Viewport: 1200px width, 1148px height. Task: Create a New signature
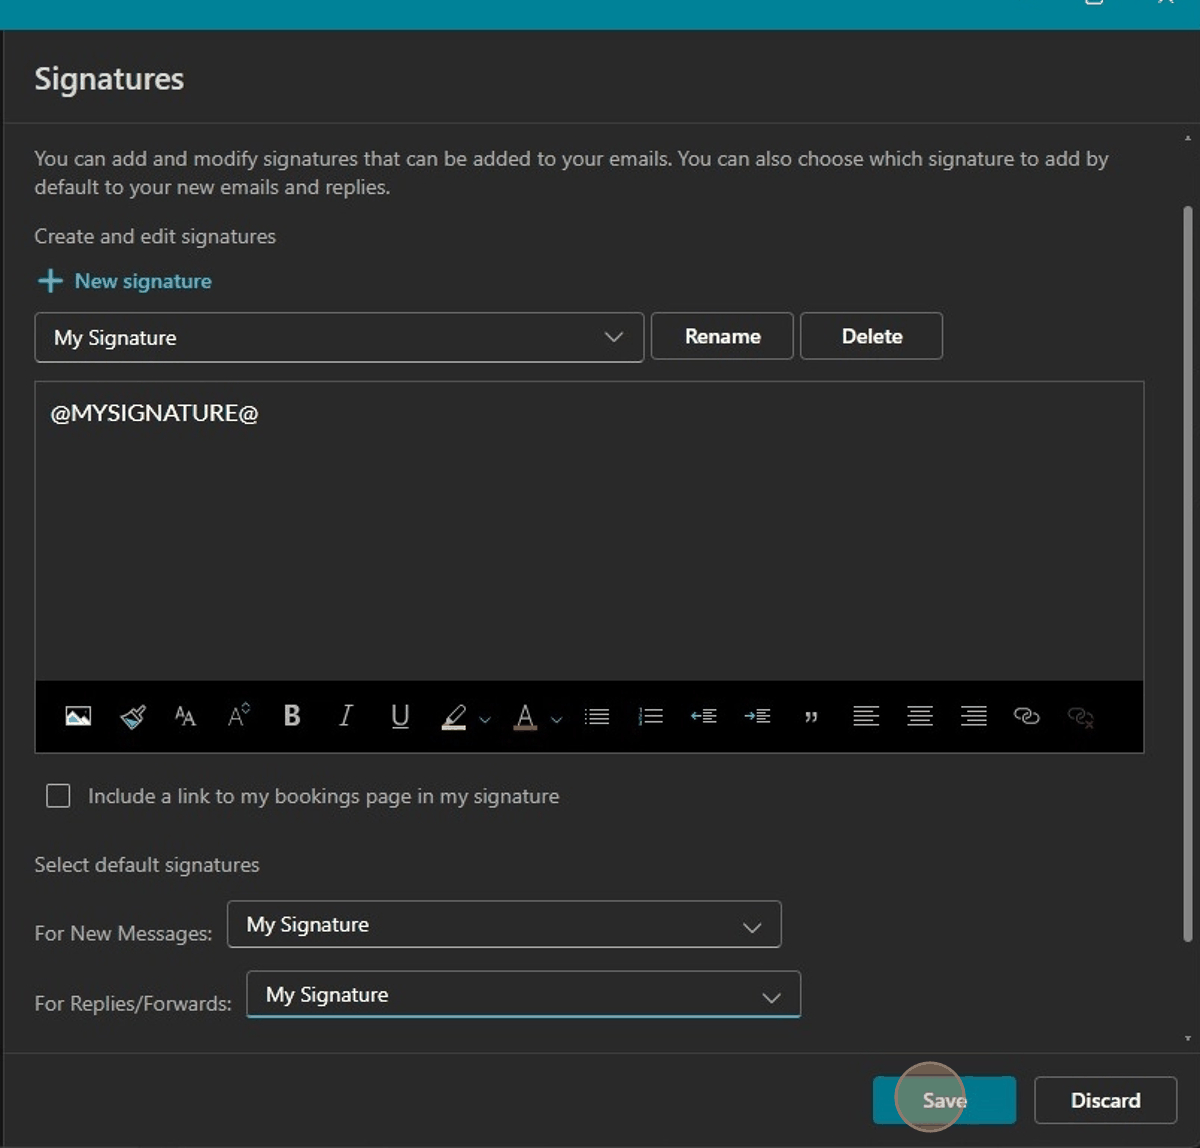(143, 281)
